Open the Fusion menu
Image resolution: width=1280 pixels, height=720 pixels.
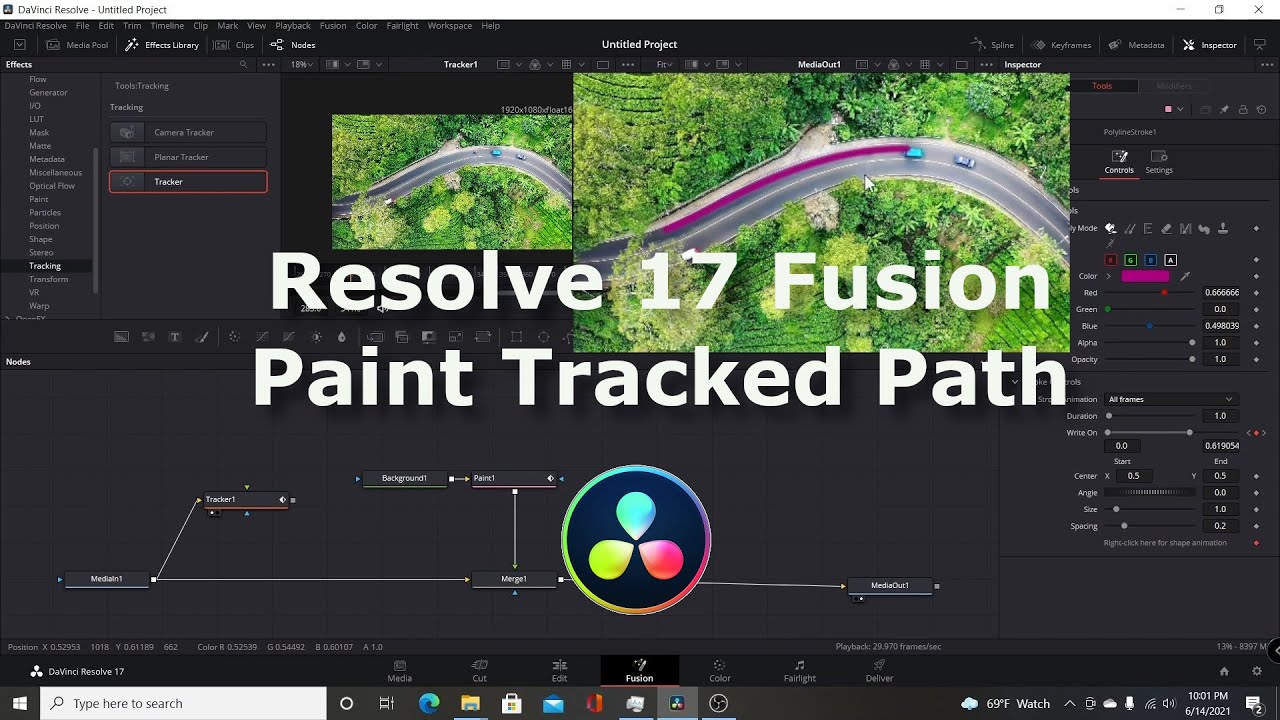point(333,25)
